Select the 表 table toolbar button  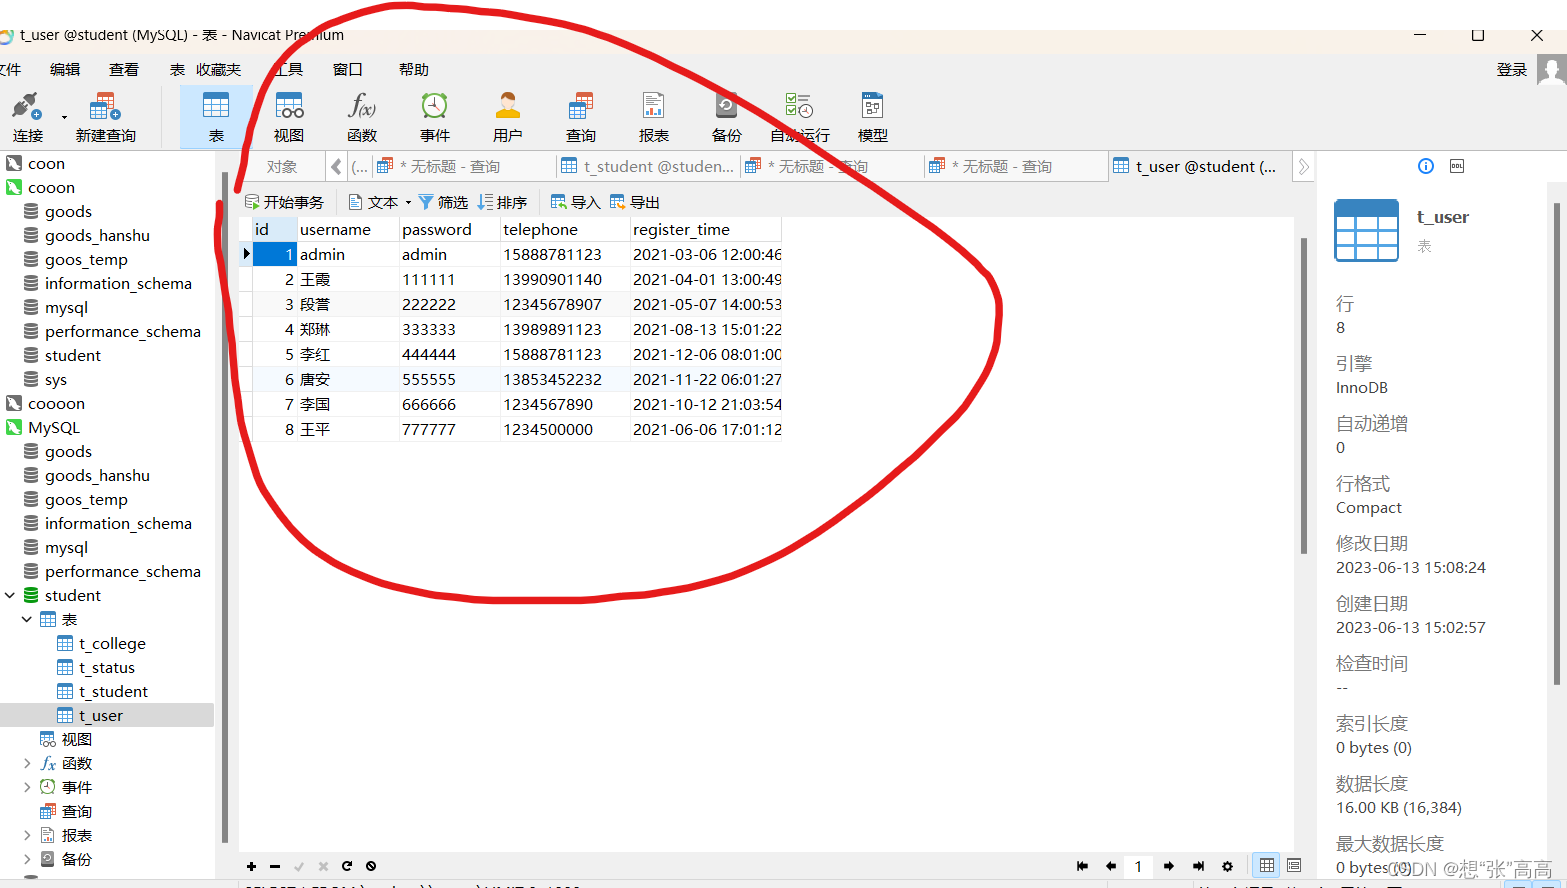(216, 117)
